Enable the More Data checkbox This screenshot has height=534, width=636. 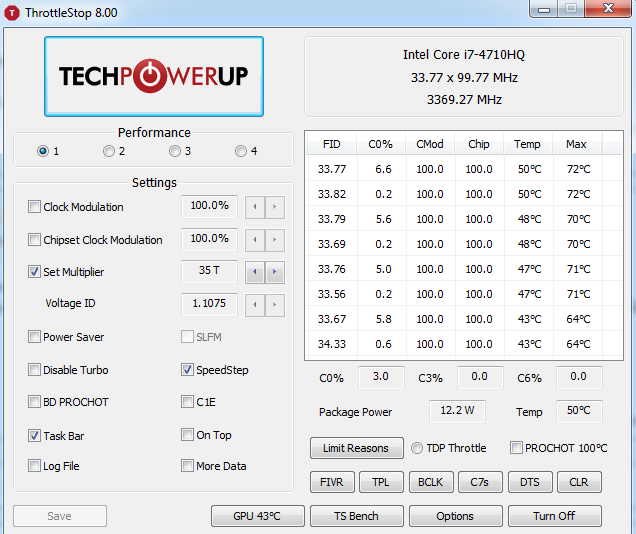click(x=187, y=465)
